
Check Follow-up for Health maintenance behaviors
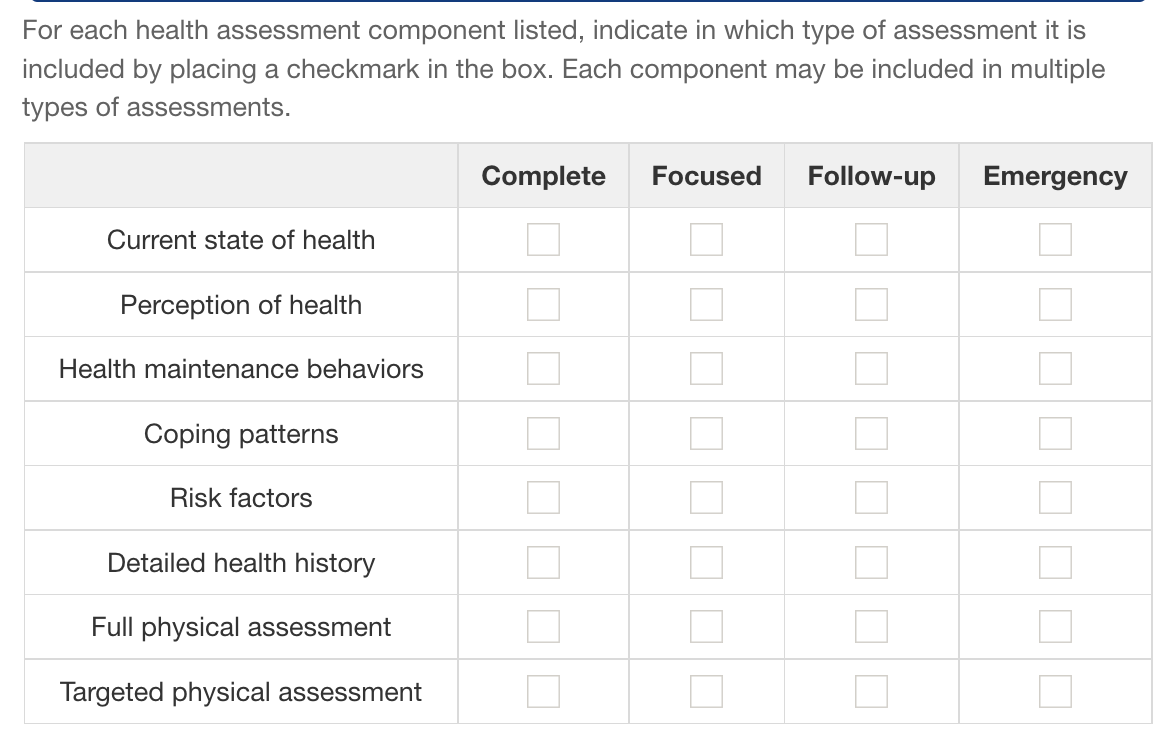coord(871,368)
